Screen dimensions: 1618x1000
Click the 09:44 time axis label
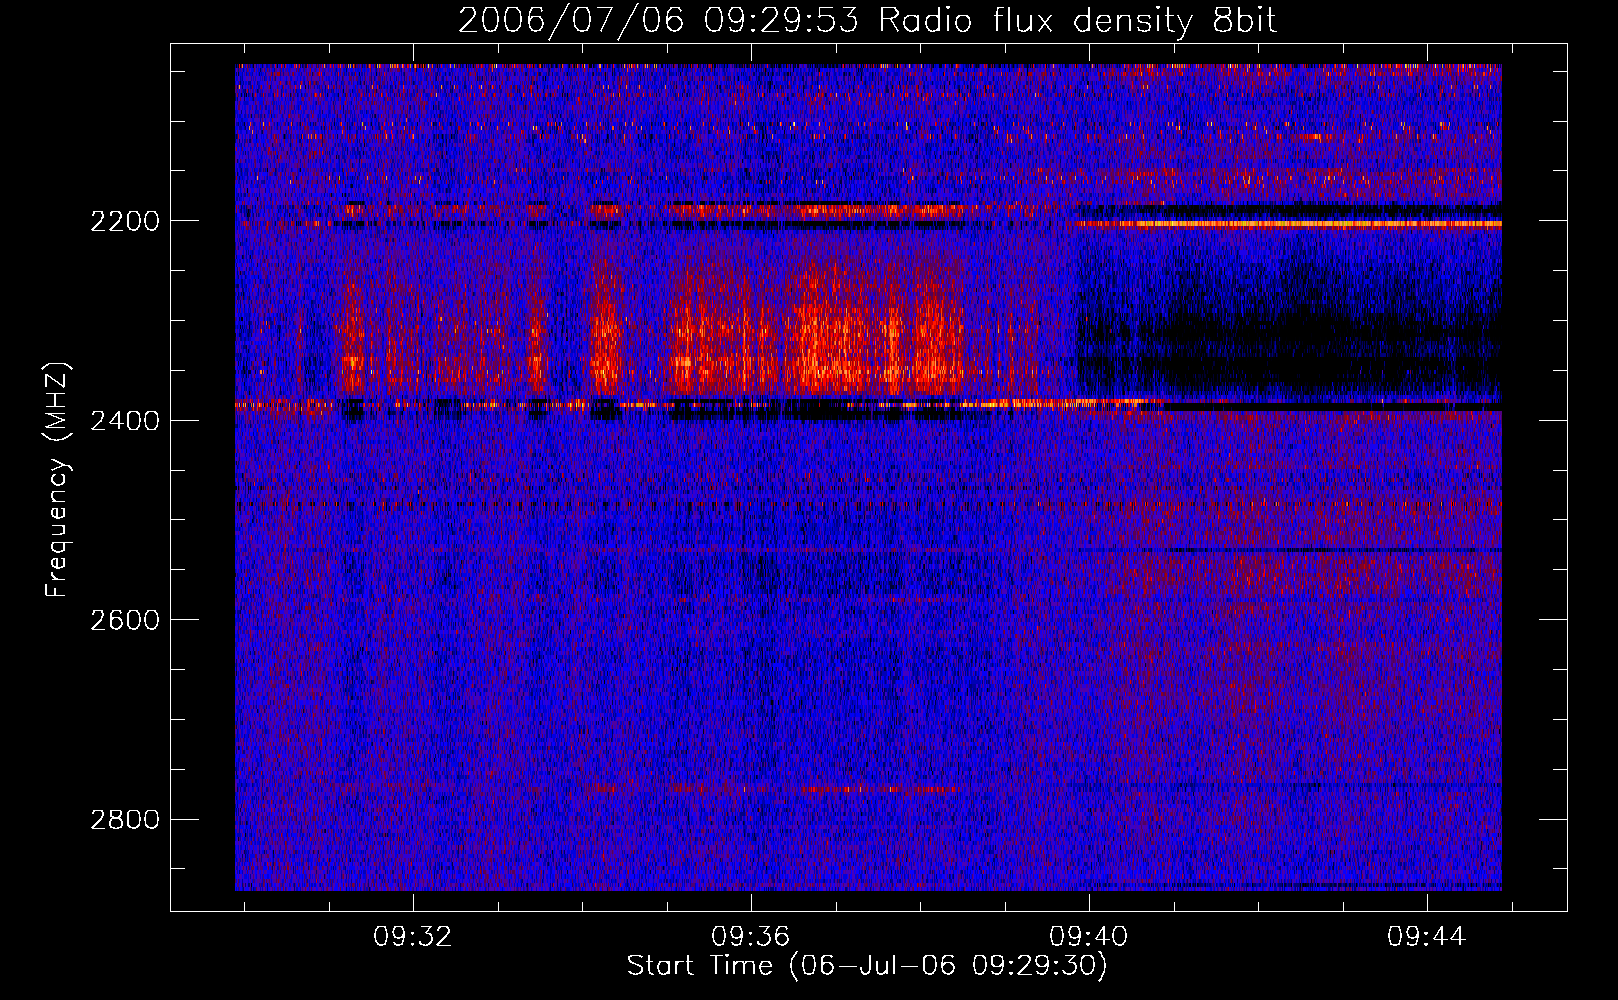click(1427, 937)
